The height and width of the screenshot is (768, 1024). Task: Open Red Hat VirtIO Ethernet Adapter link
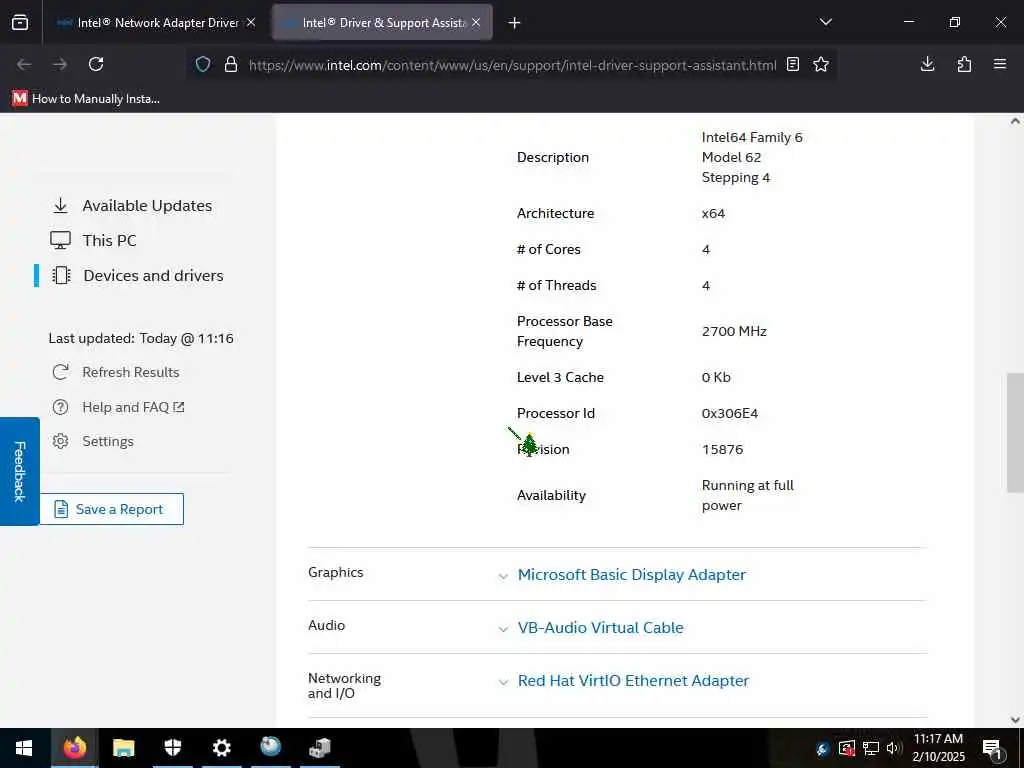[x=633, y=680]
